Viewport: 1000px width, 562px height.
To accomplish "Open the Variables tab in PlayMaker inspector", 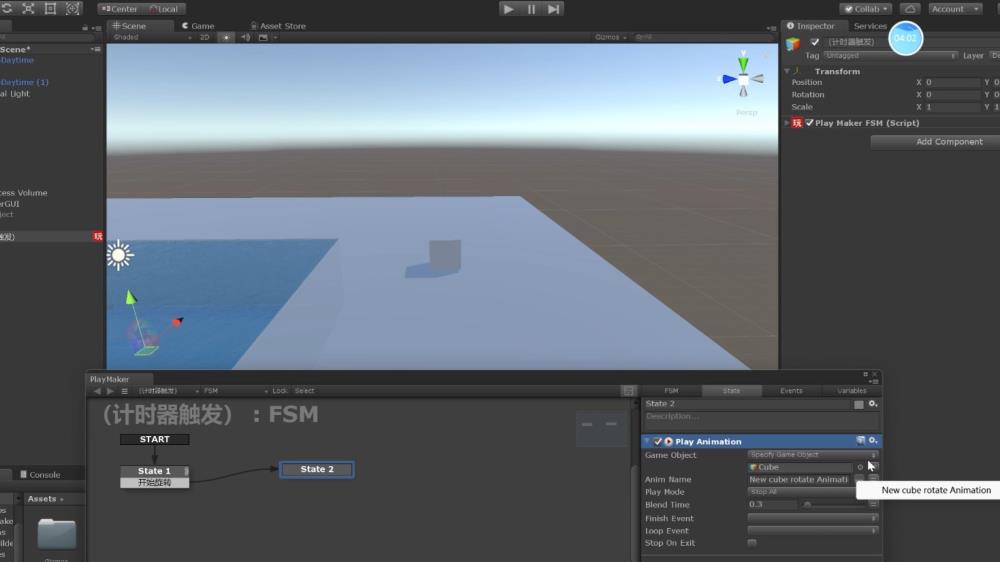I will pos(851,391).
